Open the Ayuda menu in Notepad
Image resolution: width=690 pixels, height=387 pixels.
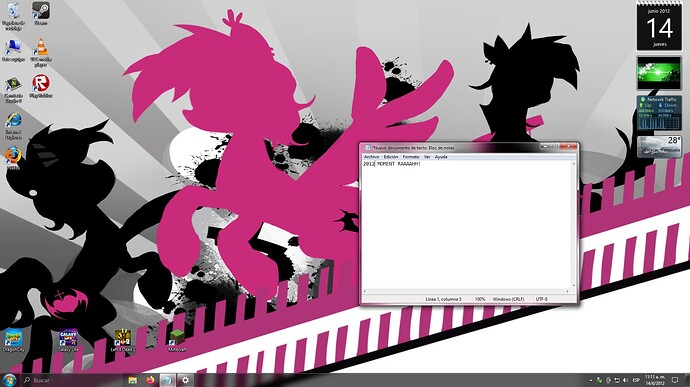(x=441, y=157)
